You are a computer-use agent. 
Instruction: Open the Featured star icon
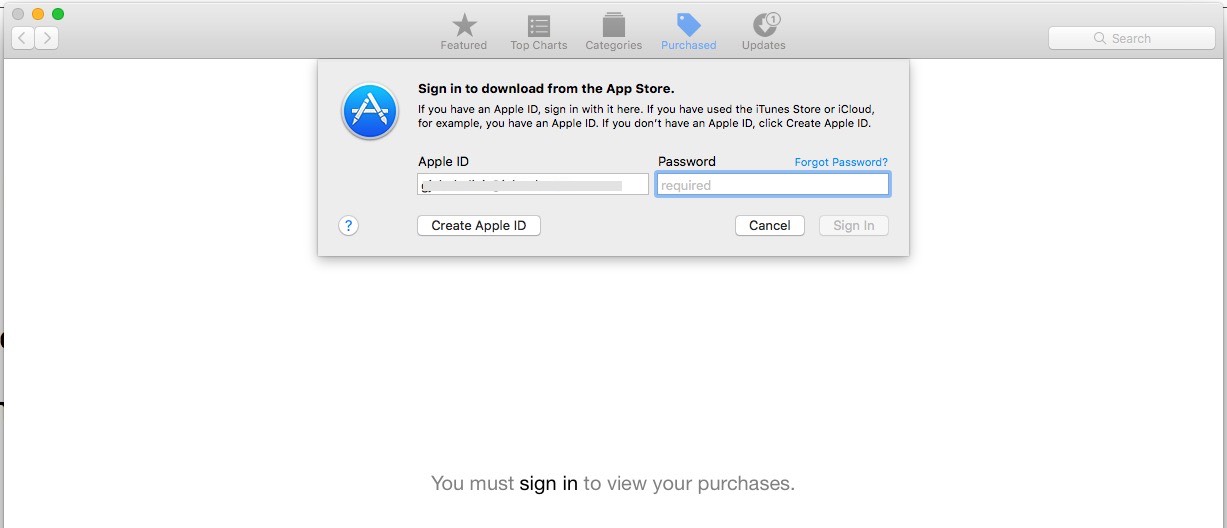tap(464, 25)
